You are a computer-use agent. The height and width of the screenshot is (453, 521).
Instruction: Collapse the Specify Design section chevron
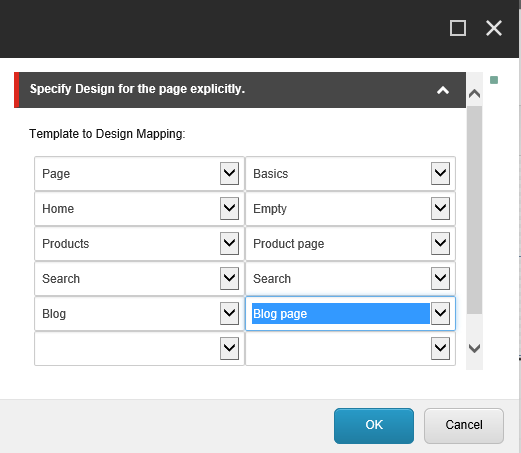coord(443,90)
